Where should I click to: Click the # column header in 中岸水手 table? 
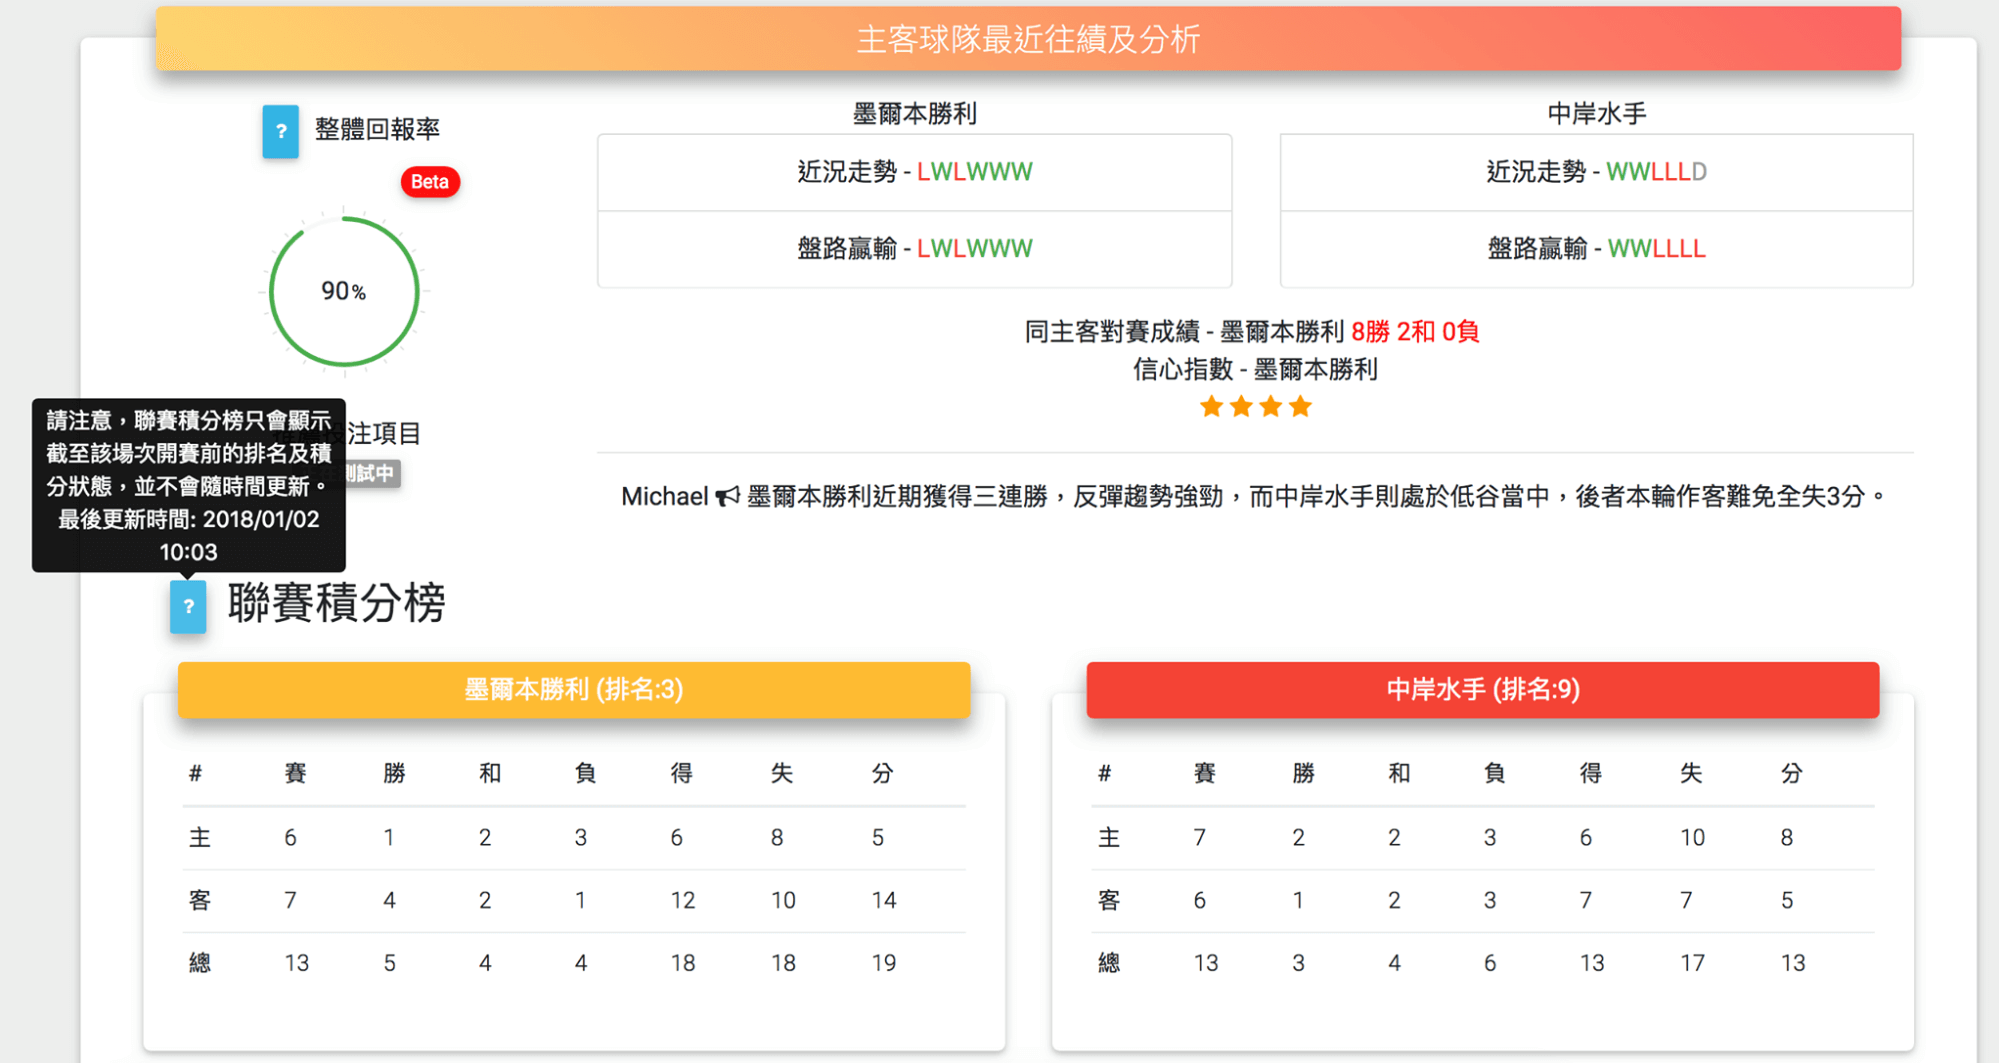1105,773
